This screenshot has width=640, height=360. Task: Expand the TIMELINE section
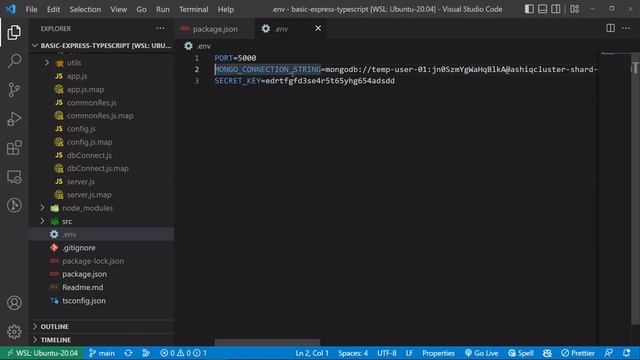pyautogui.click(x=56, y=340)
